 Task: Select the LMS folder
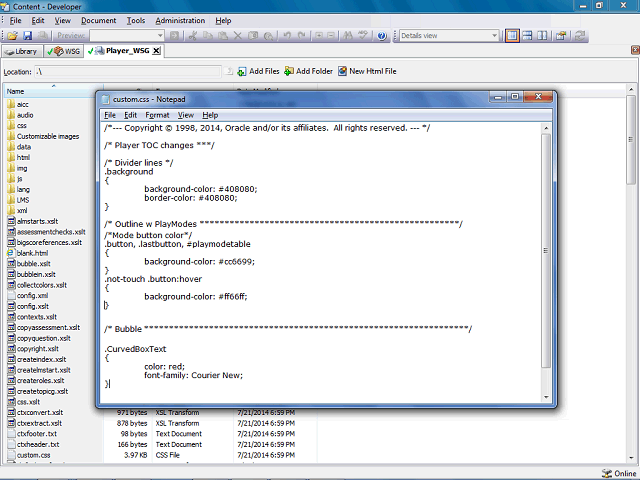(x=18, y=200)
